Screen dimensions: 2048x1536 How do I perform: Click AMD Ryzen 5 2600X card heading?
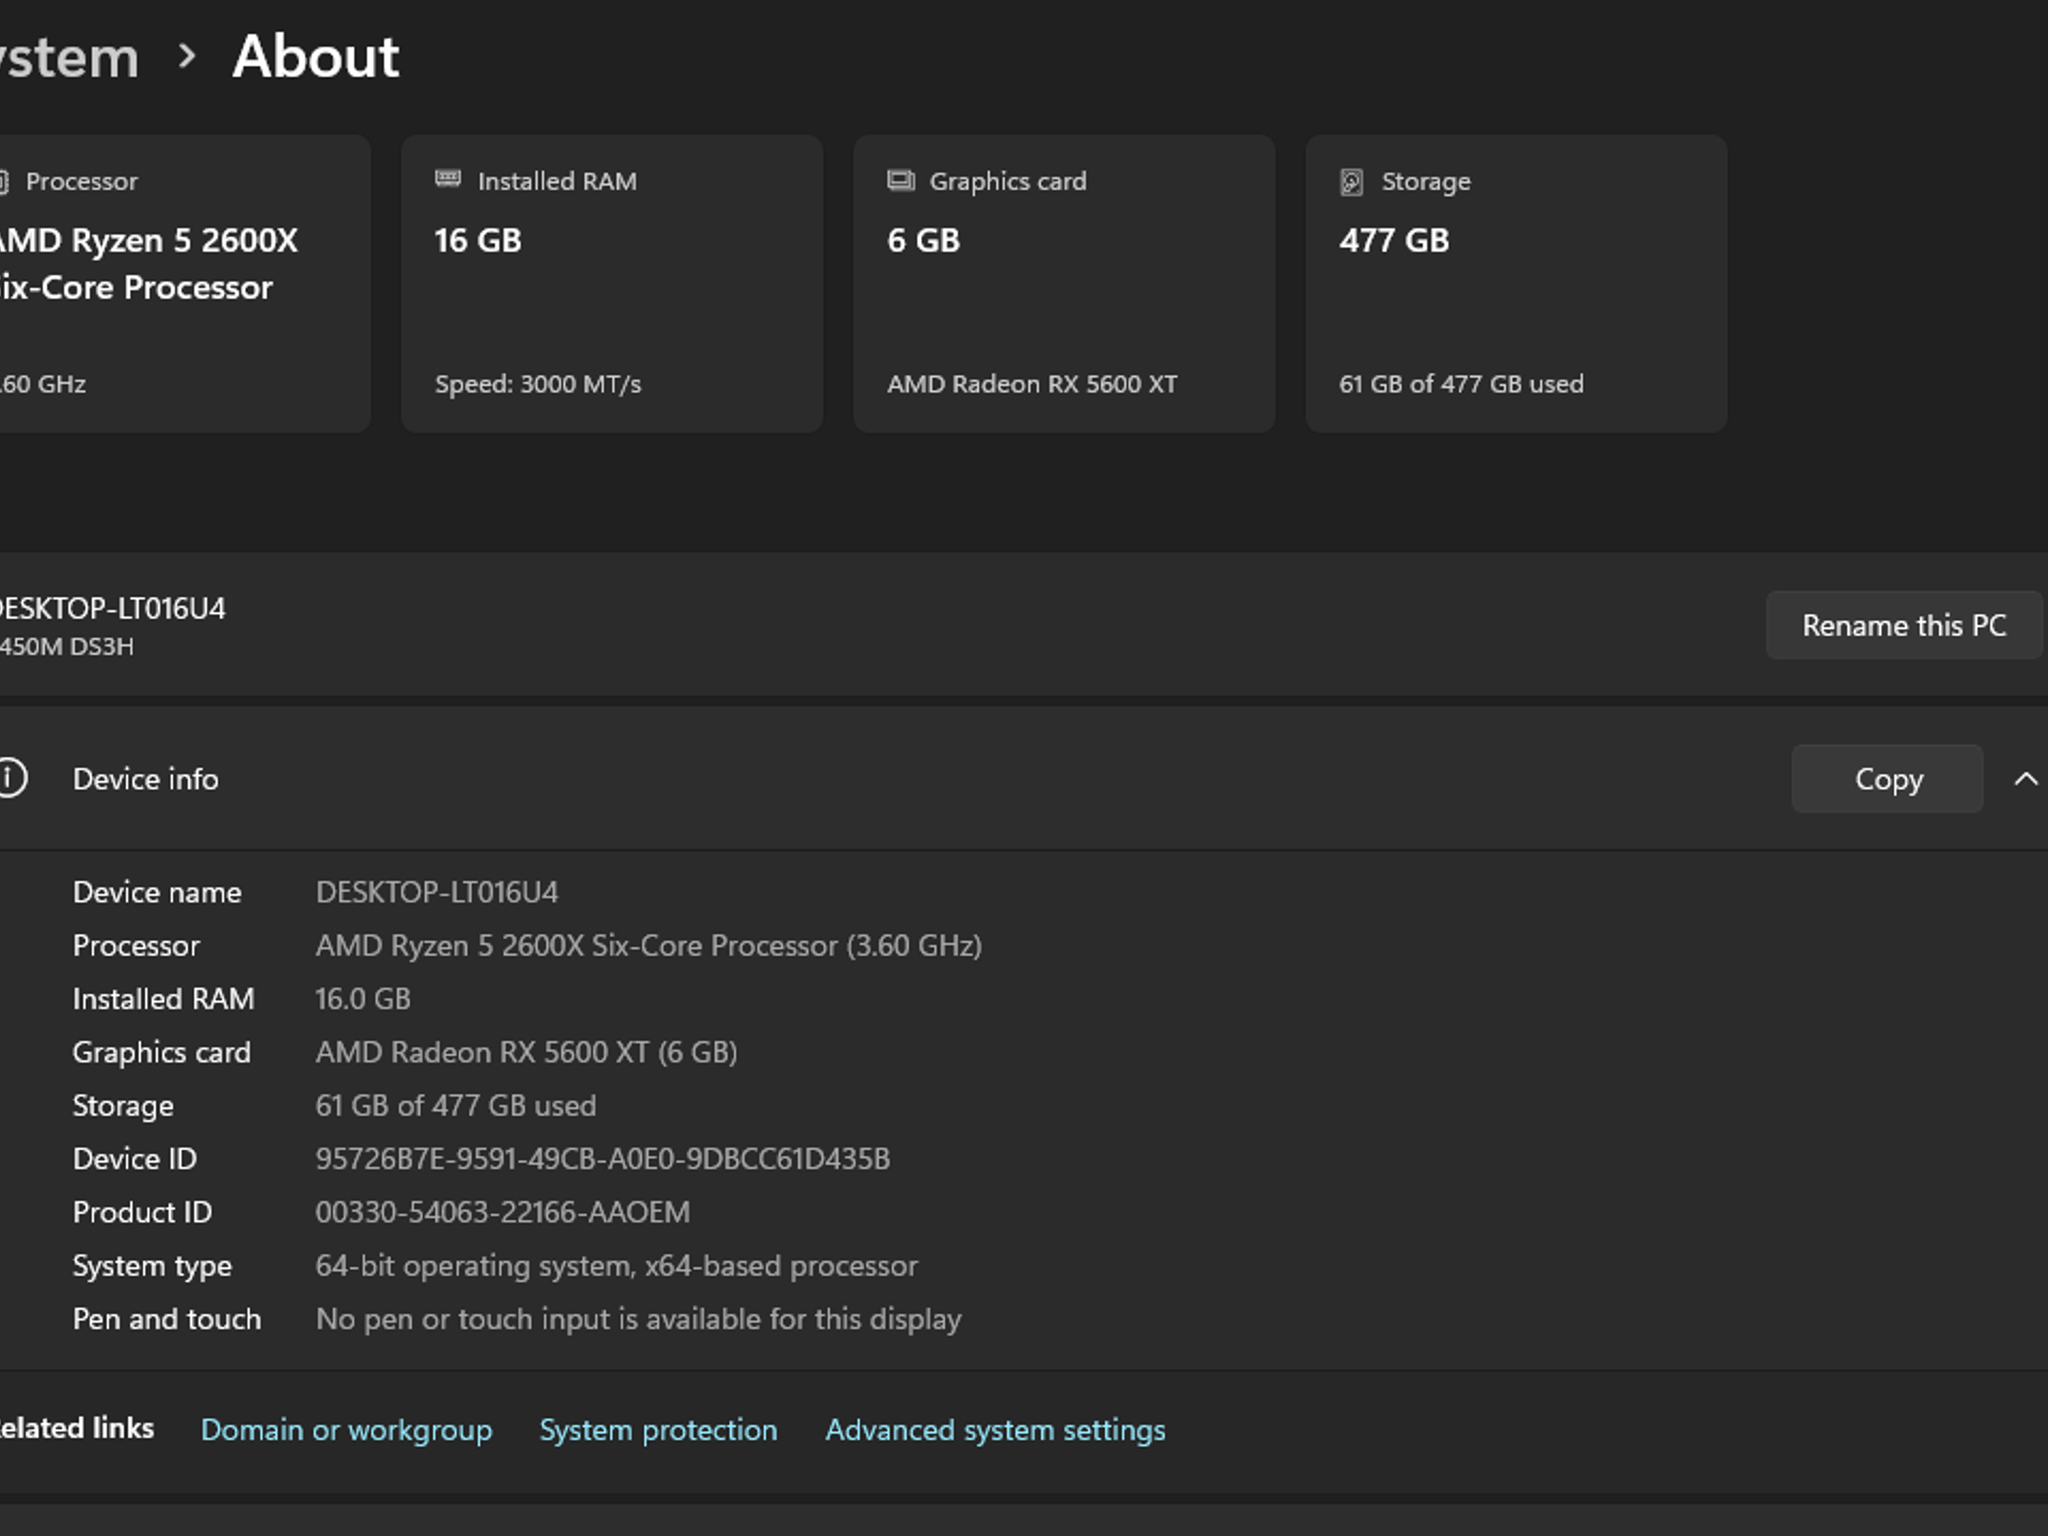tap(149, 264)
